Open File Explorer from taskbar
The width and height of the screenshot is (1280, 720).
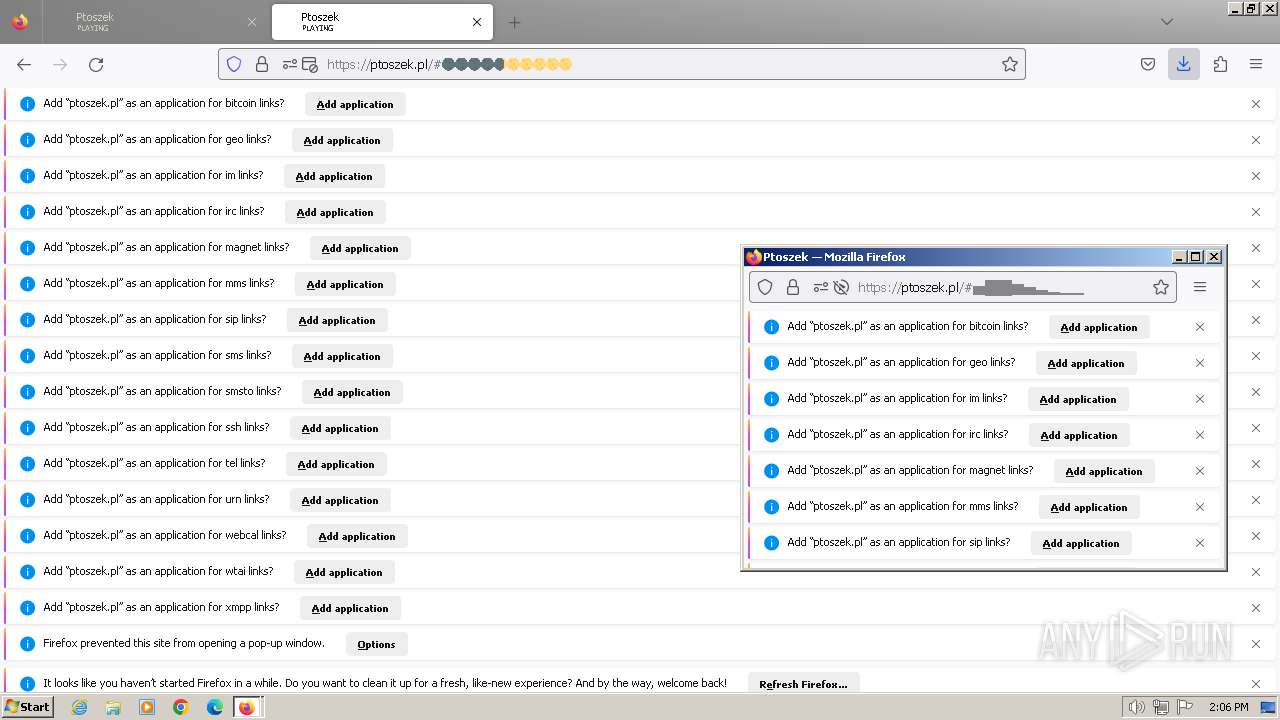(113, 707)
